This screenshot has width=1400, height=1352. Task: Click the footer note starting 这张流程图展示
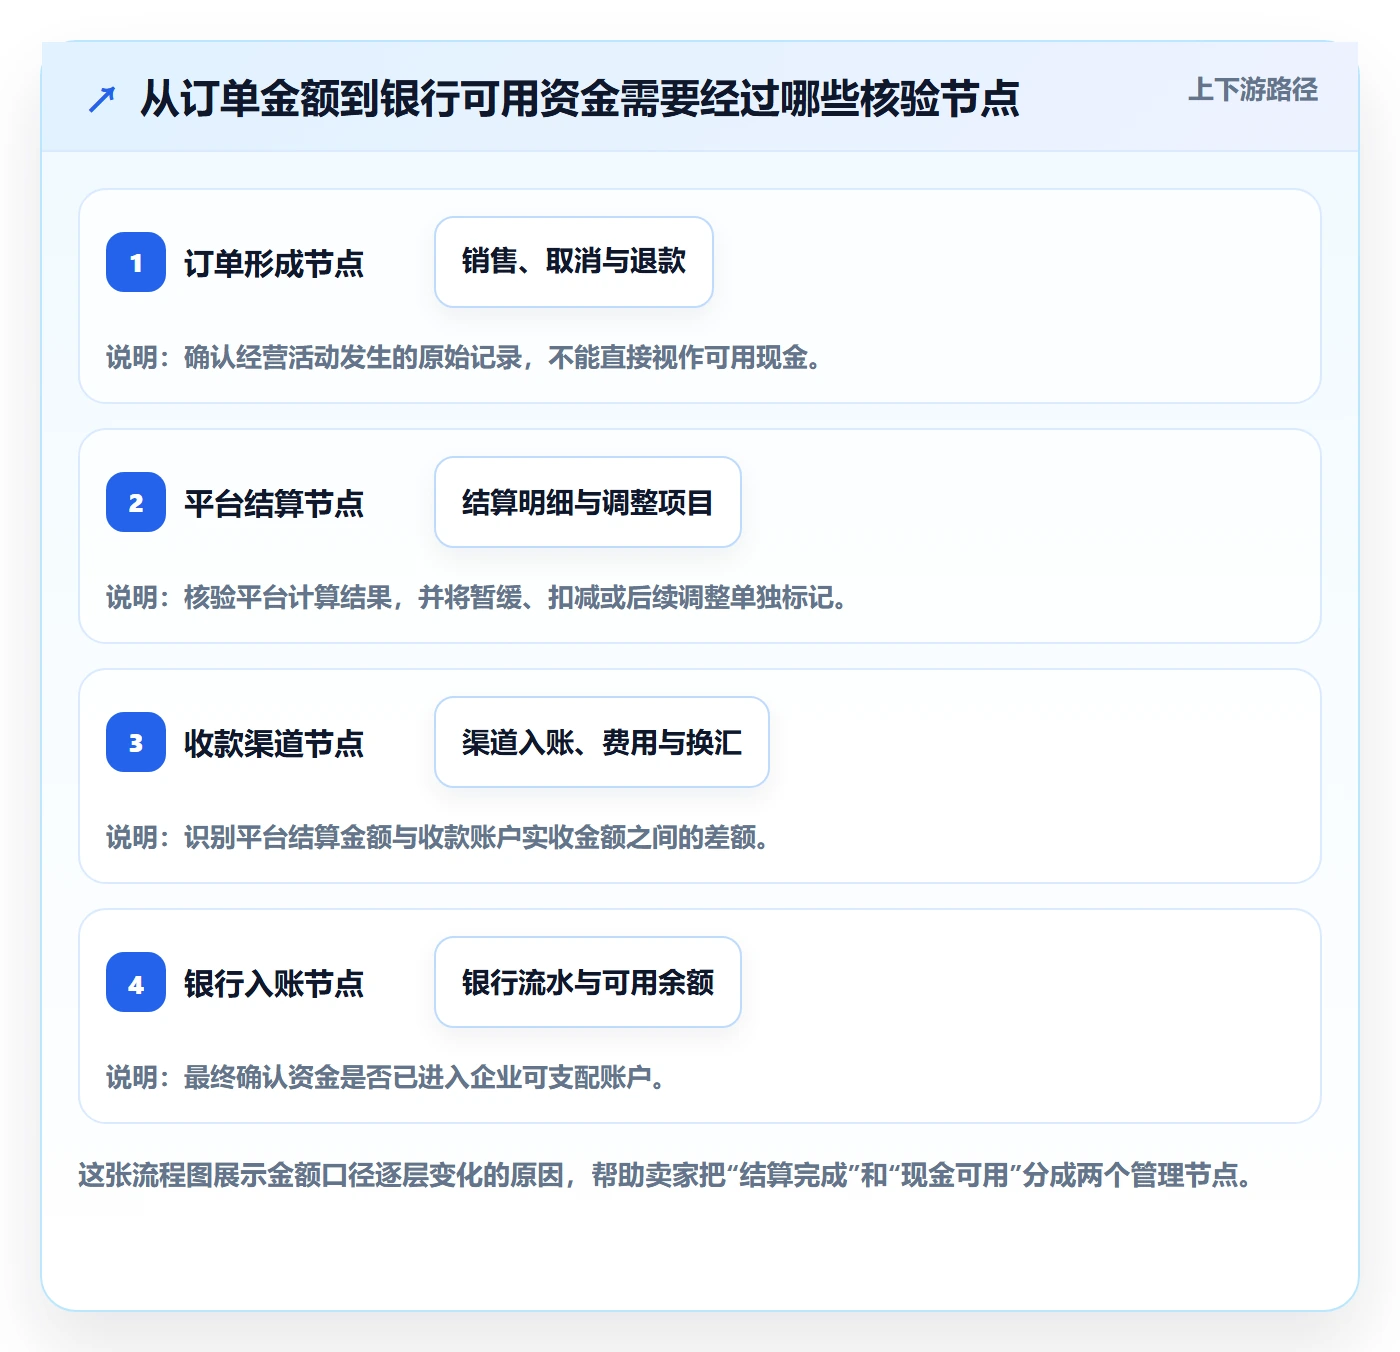(667, 1174)
